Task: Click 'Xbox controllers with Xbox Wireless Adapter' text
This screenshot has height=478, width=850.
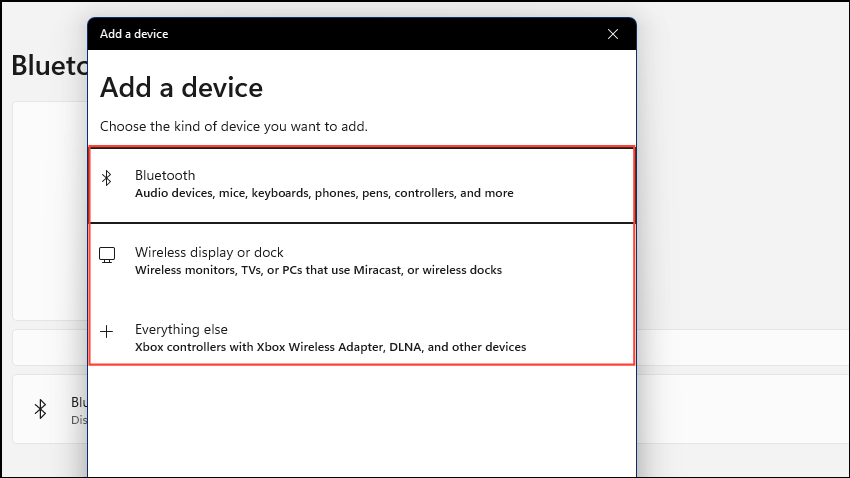Action: (x=330, y=347)
